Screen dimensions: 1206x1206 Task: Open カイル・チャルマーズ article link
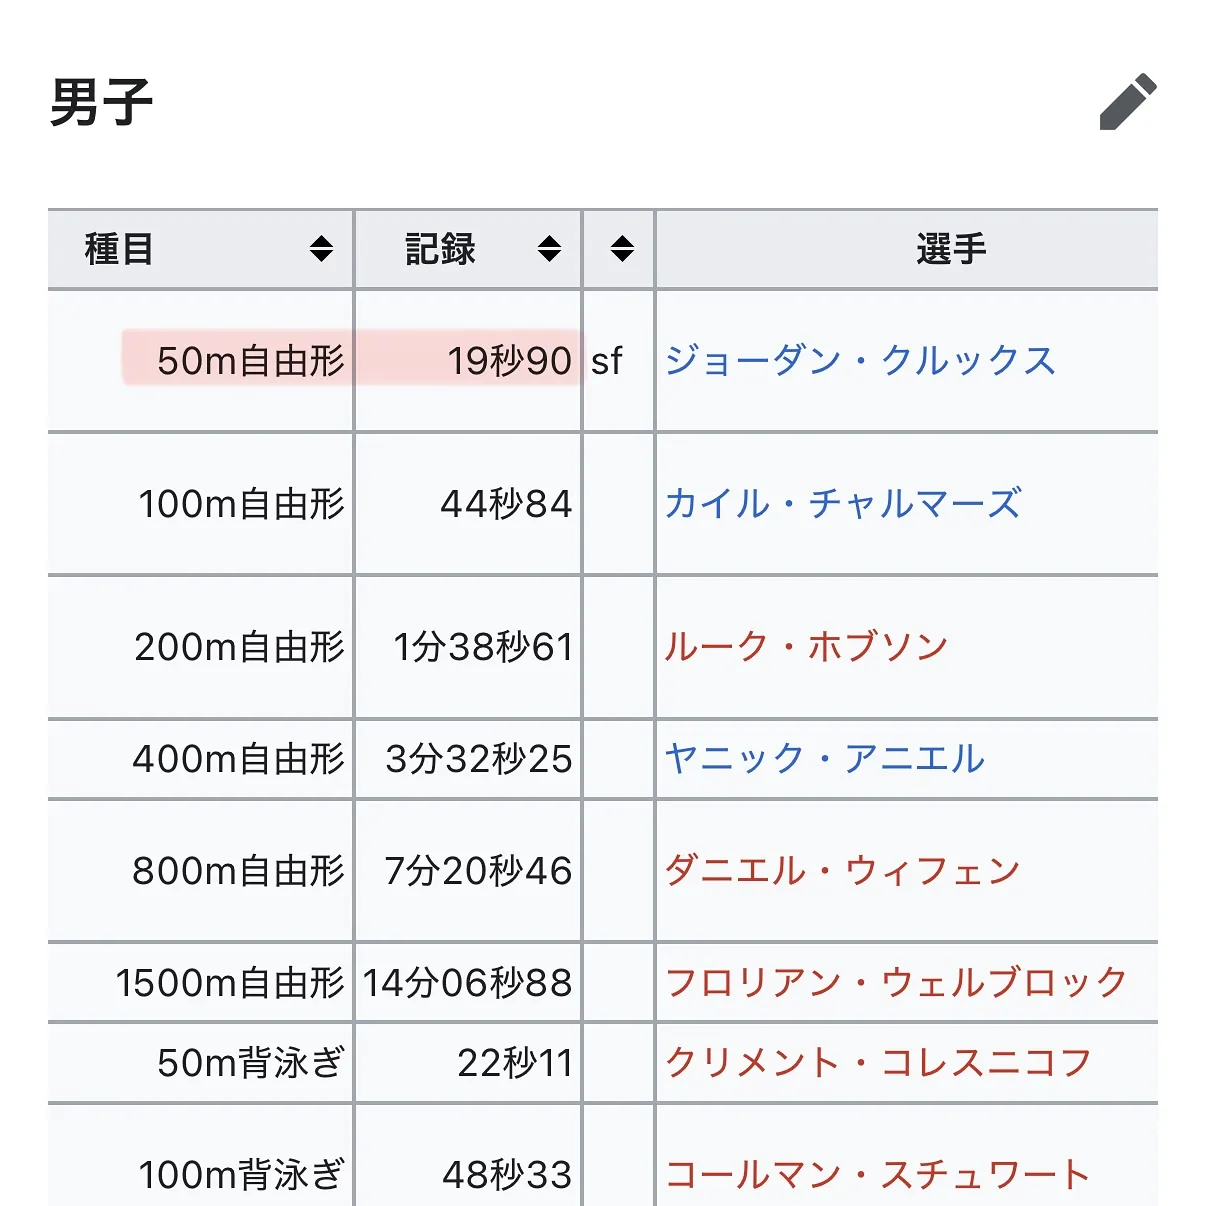843,503
